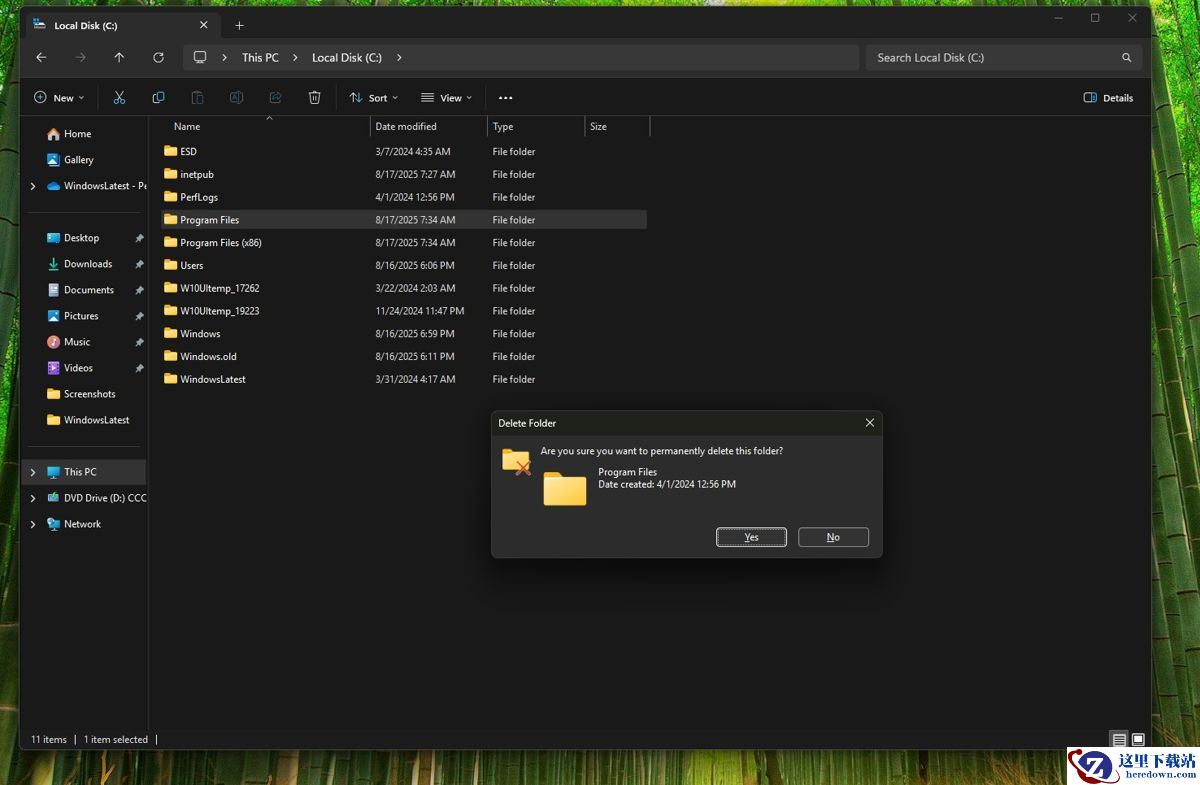The height and width of the screenshot is (785, 1200).
Task: Go up one folder with Up arrow
Action: point(119,58)
